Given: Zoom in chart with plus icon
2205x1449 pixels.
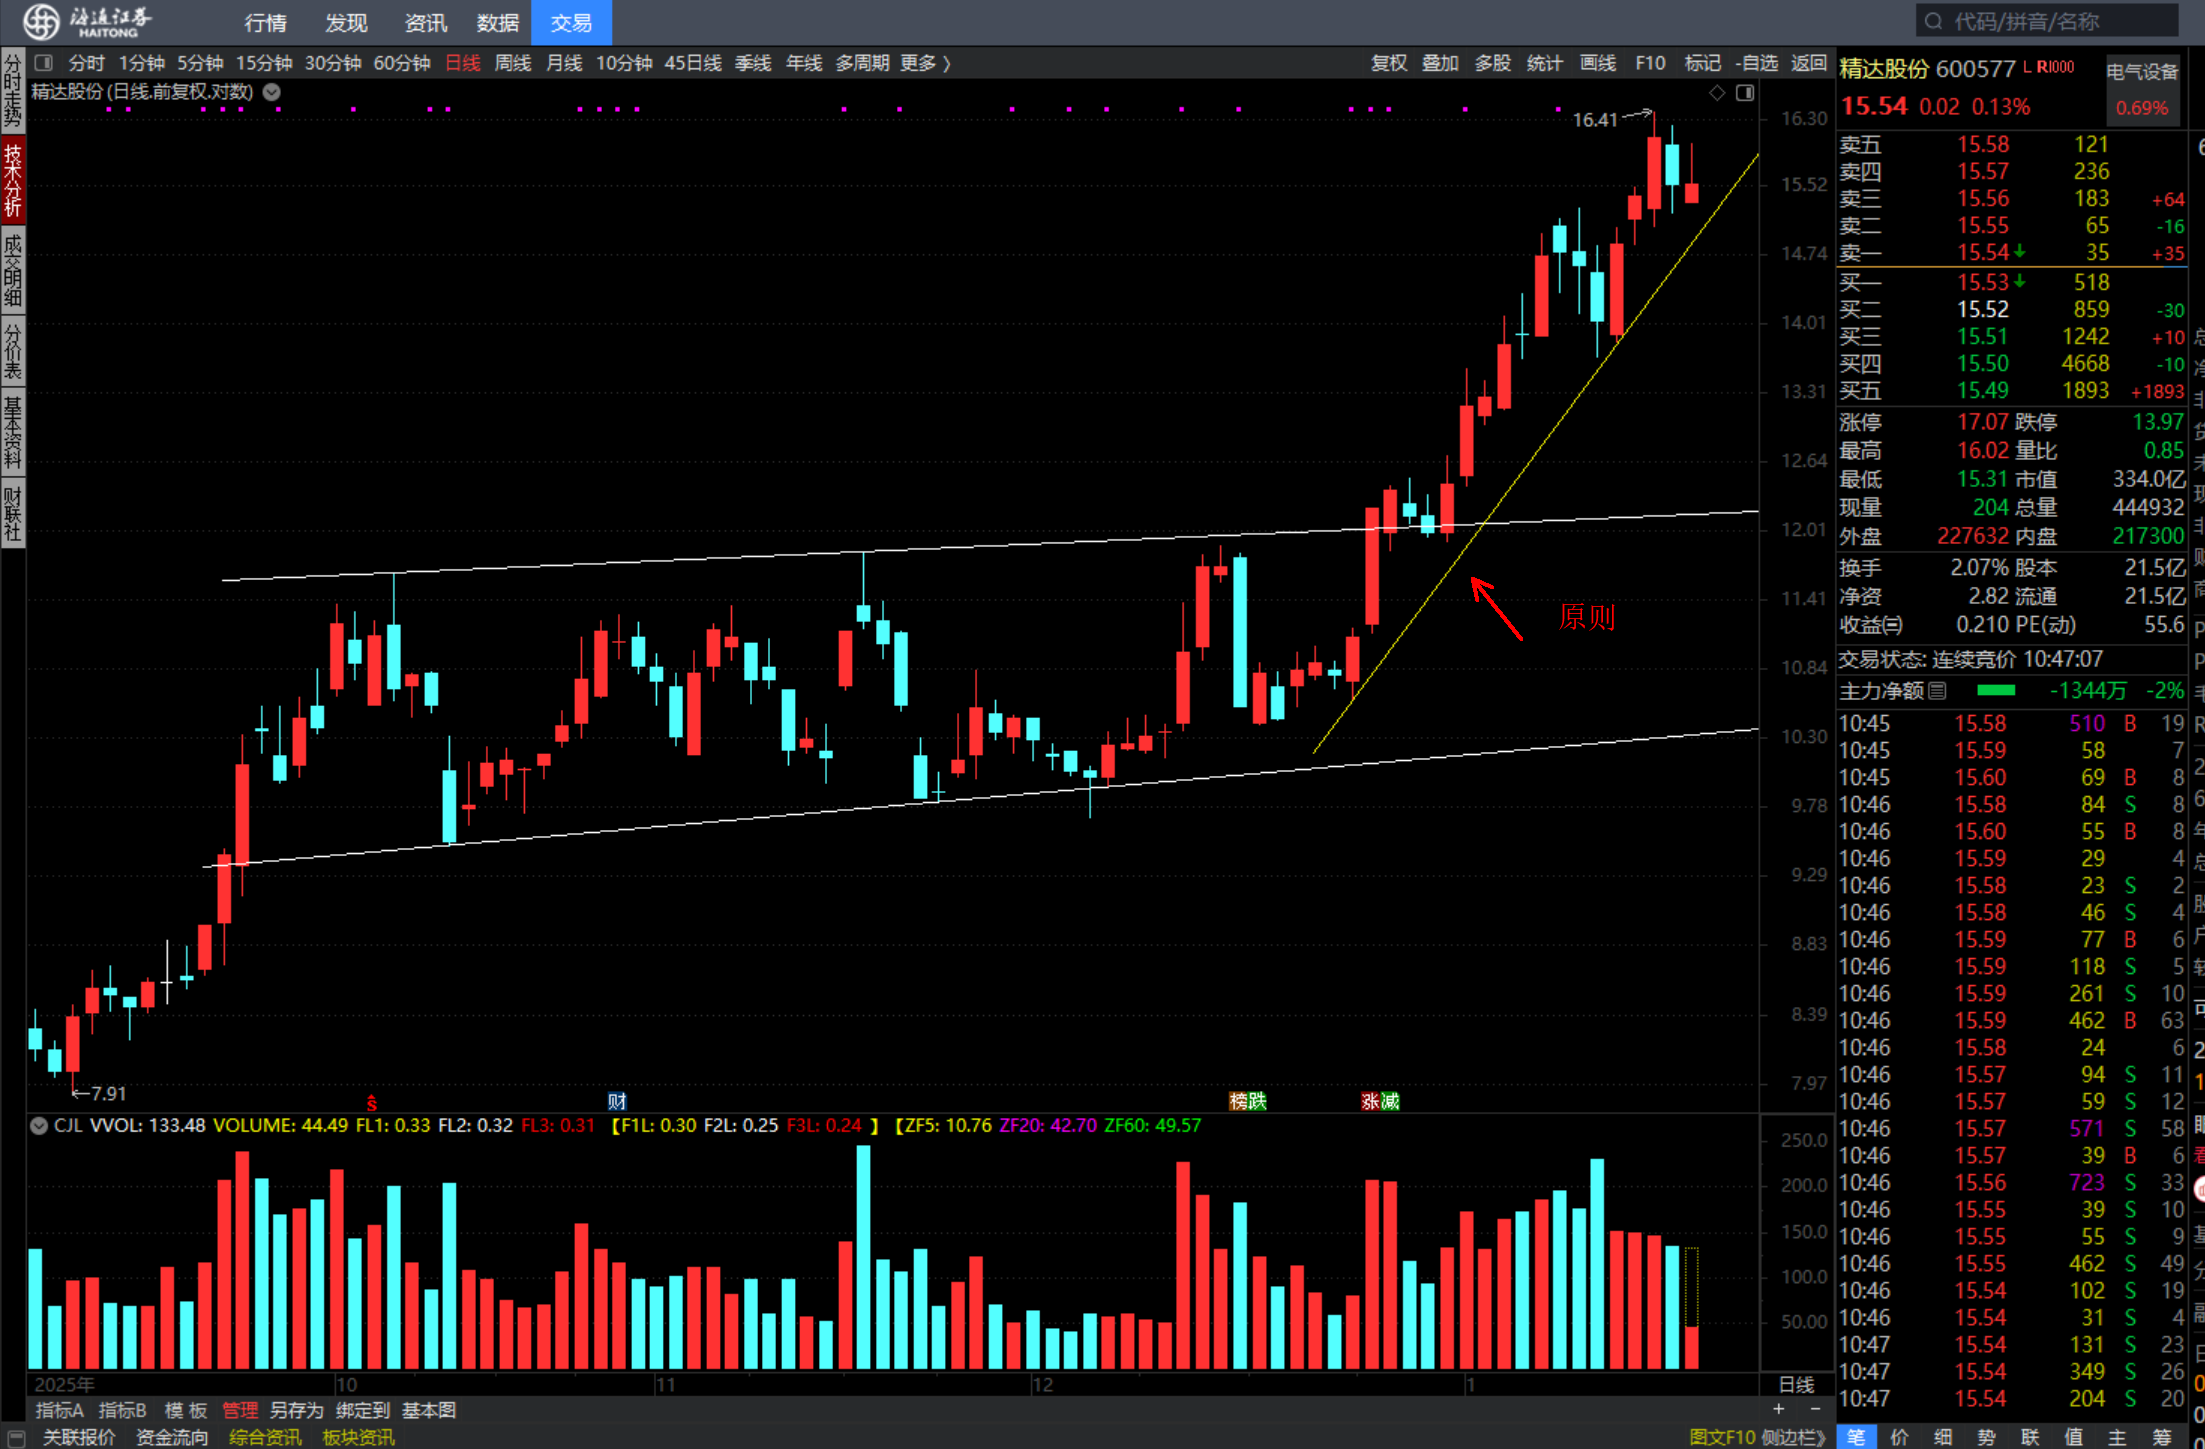Looking at the screenshot, I should pyautogui.click(x=1778, y=1409).
